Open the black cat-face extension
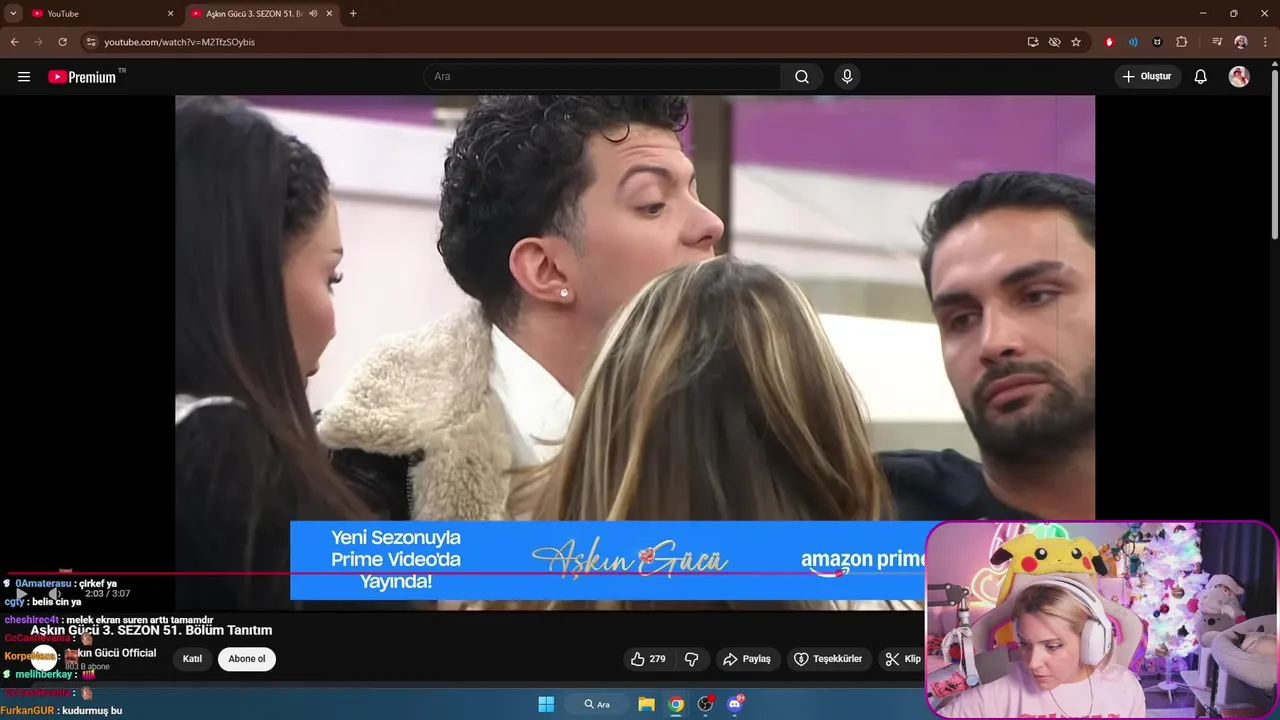This screenshot has width=1280, height=720. [1157, 42]
